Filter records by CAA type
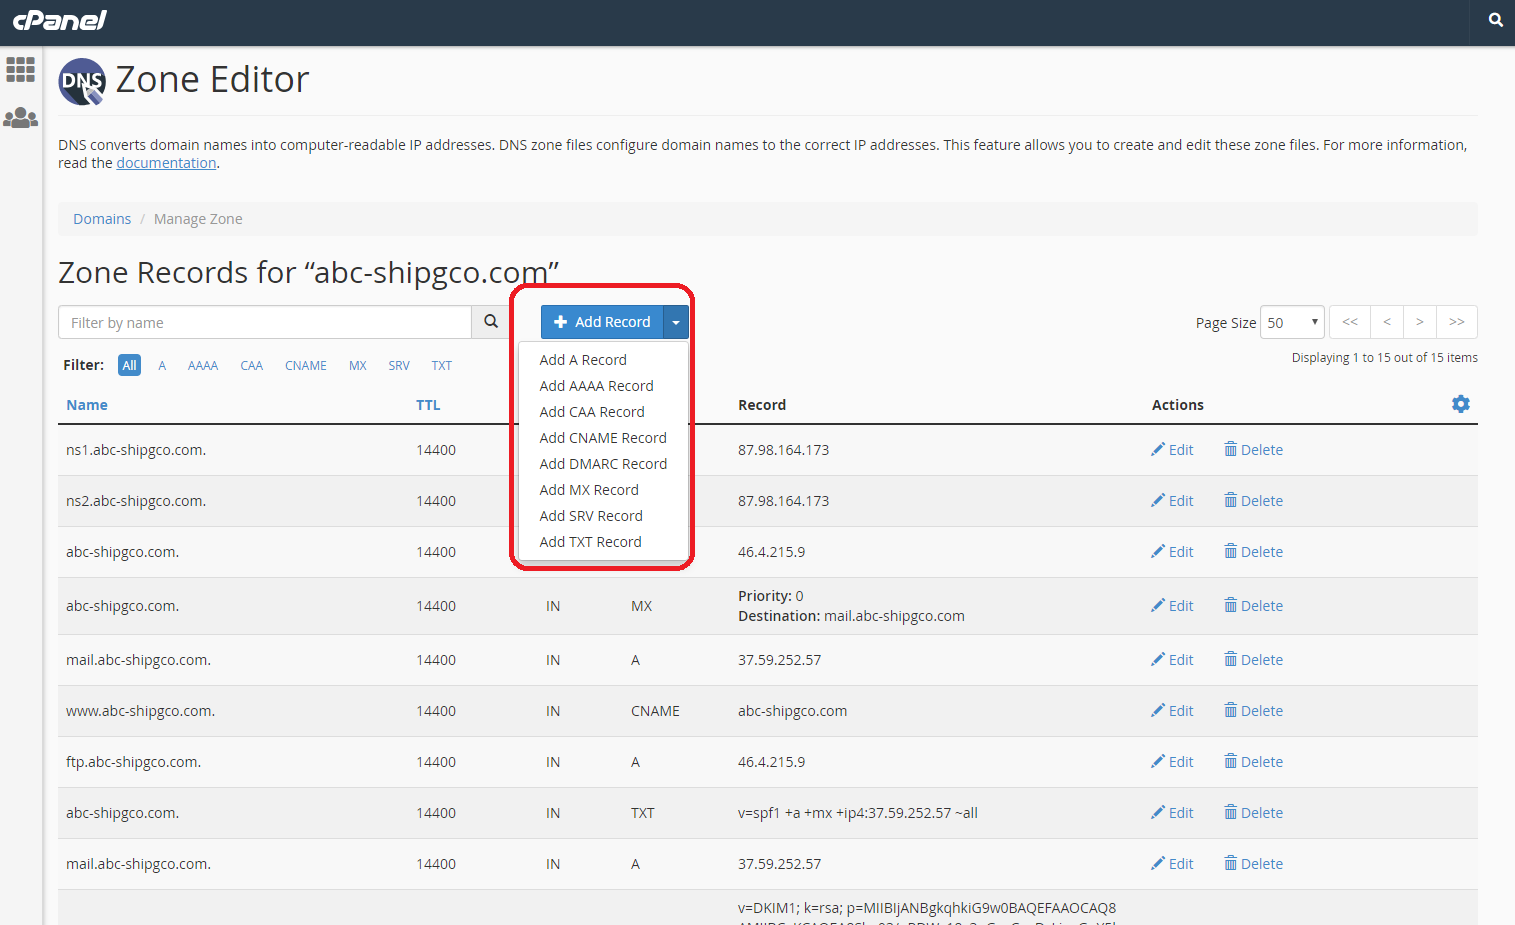 coord(252,365)
